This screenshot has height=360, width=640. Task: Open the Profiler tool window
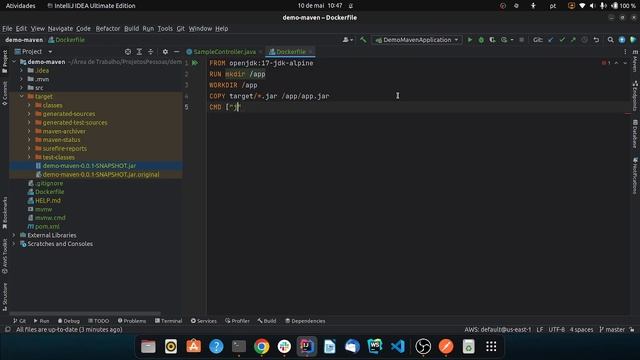237,321
